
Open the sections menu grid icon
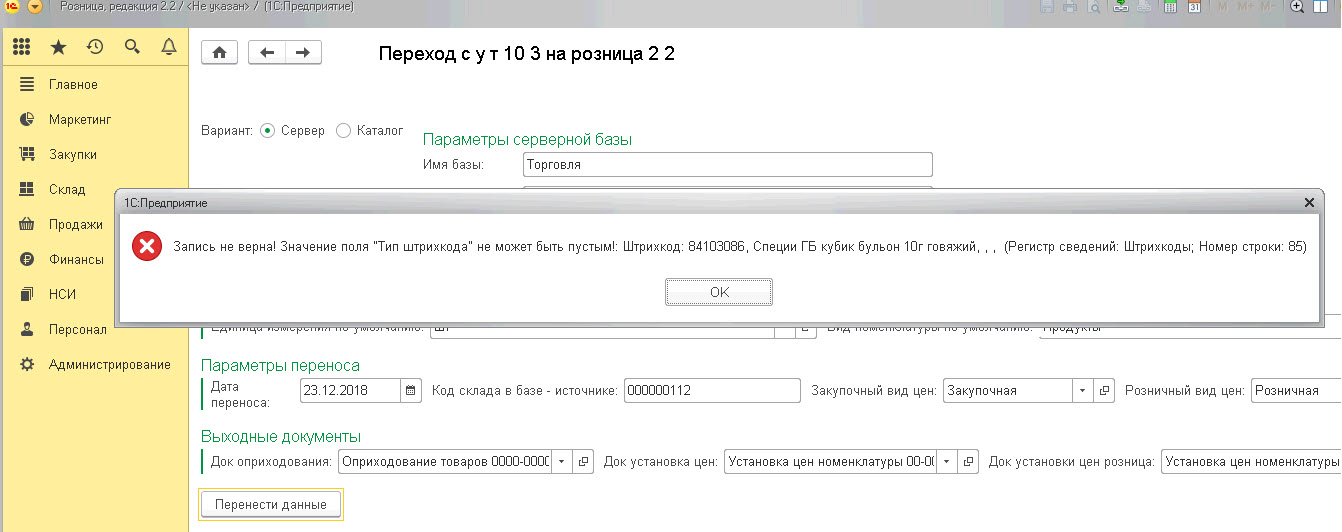point(22,46)
